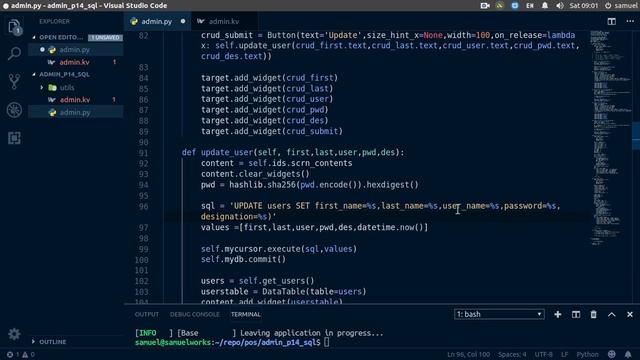Image resolution: width=640 pixels, height=360 pixels.
Task: Click the EXPLORER sidebar title
Action: [x=54, y=21]
